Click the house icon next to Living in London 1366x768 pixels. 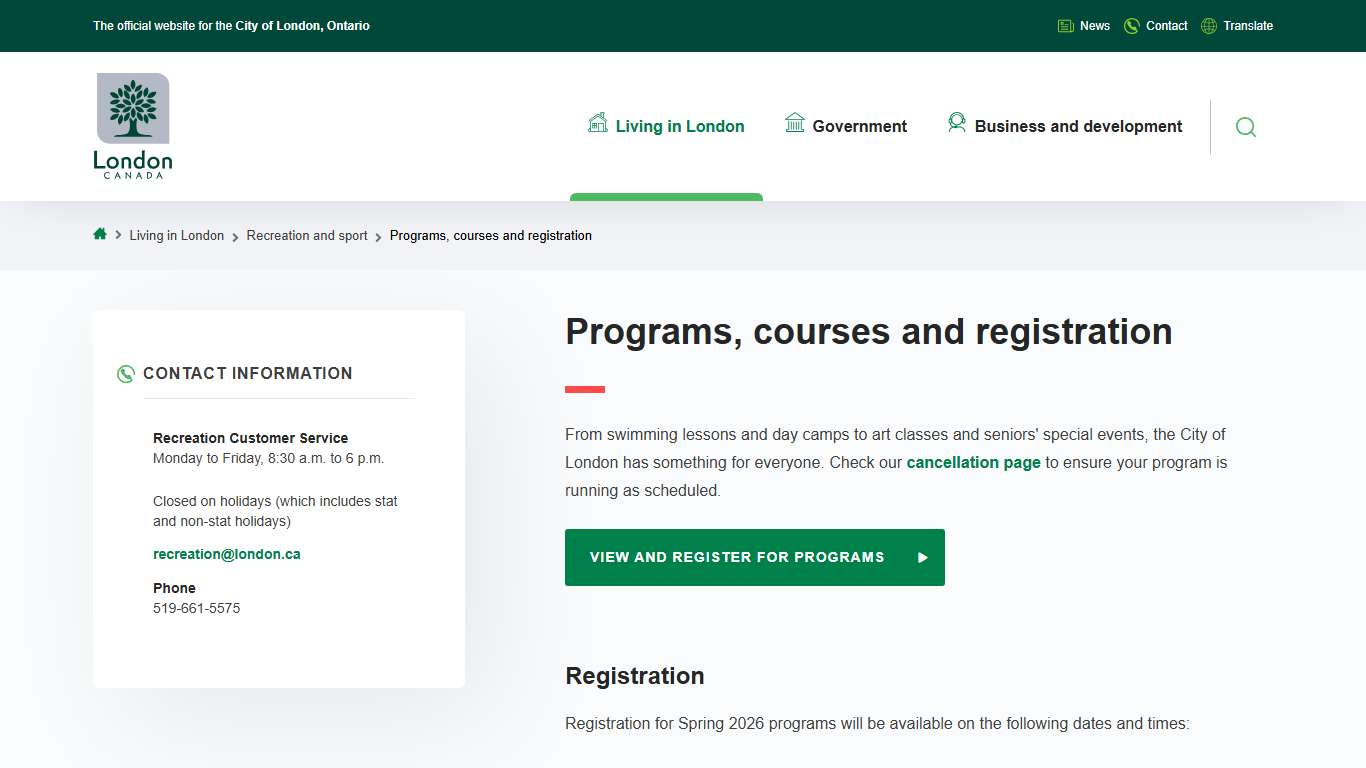597,122
